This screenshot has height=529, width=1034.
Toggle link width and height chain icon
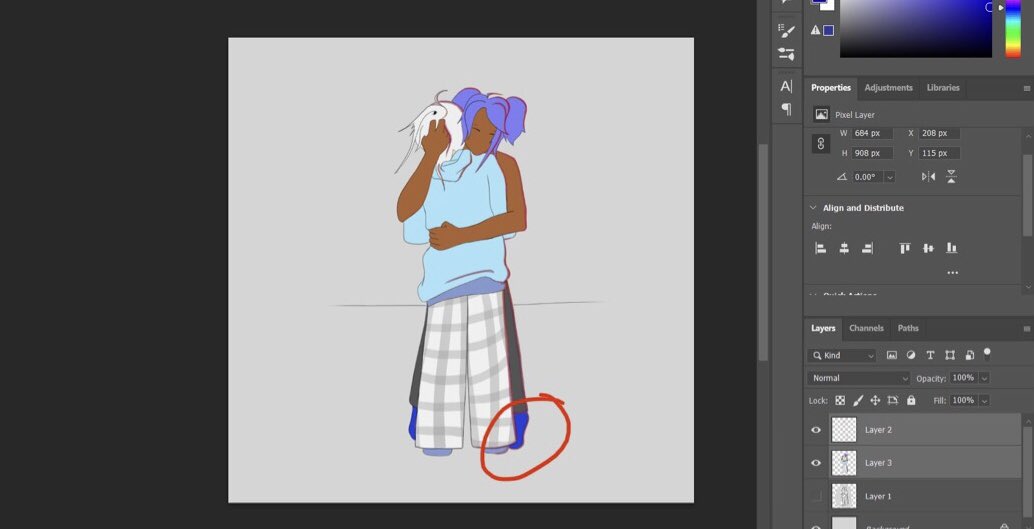[820, 143]
